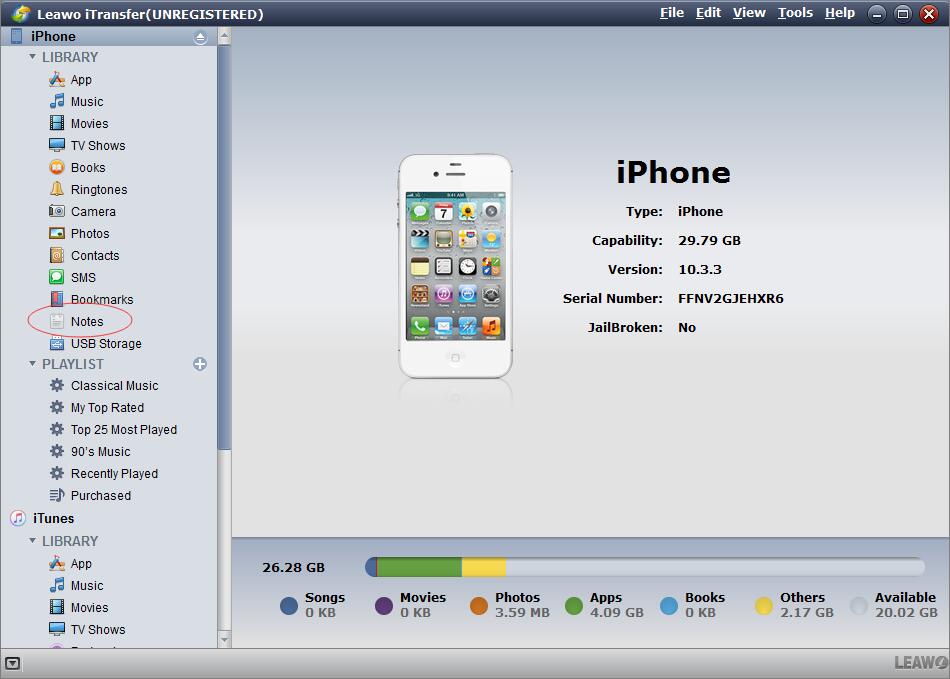Open the Edit menu
This screenshot has width=950, height=679.
708,13
